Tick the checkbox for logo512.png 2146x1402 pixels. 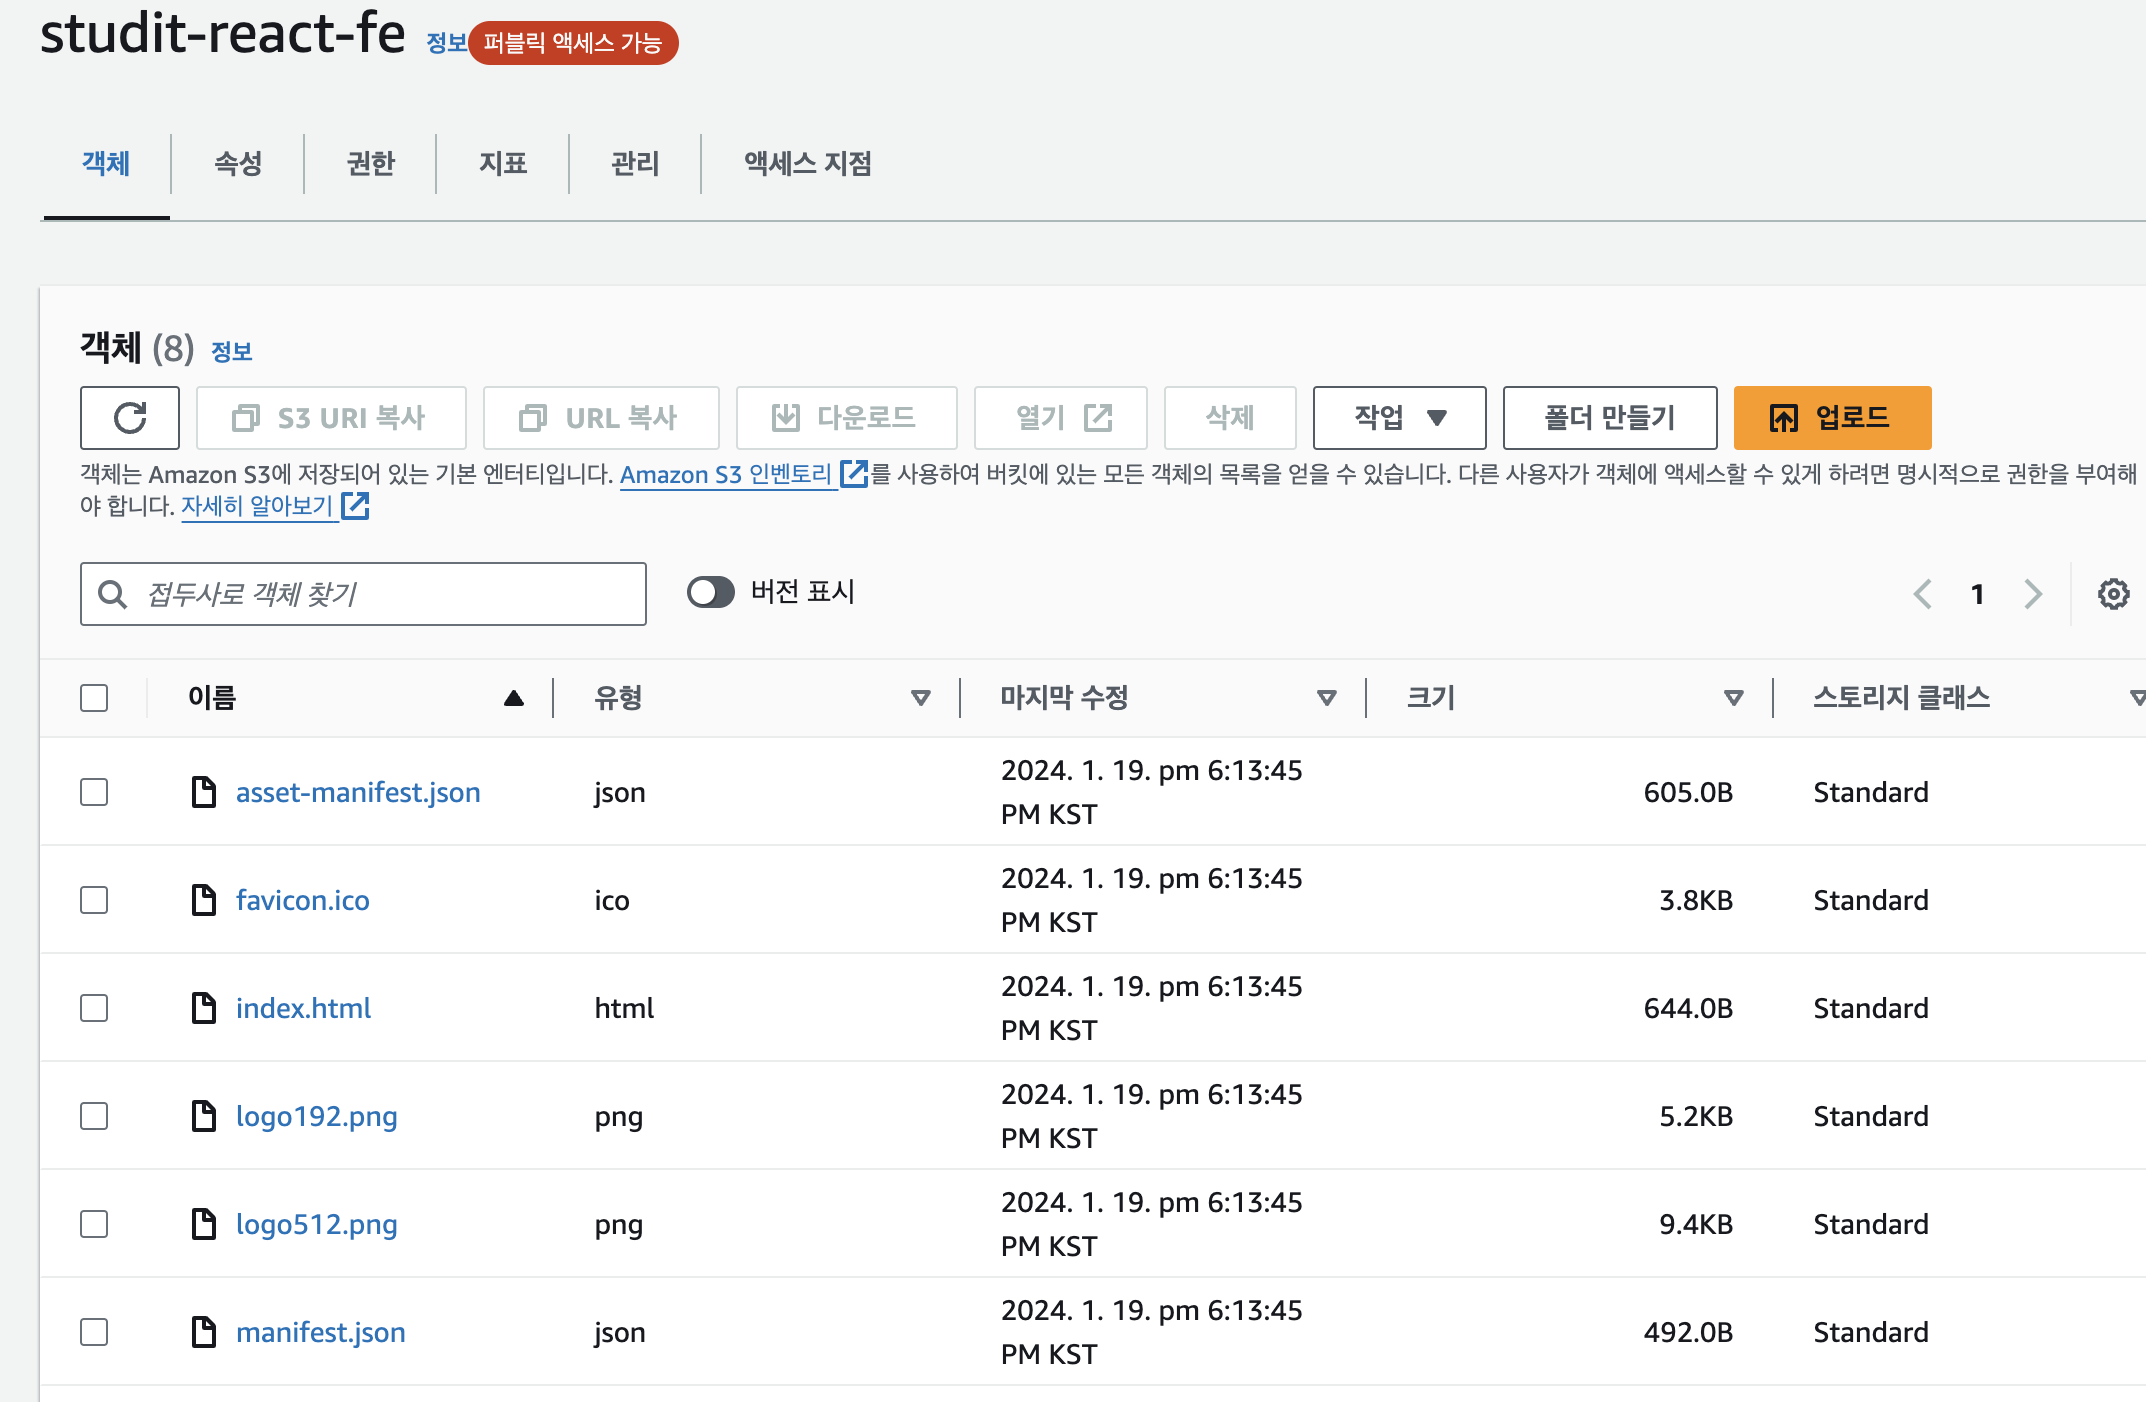pos(94,1224)
